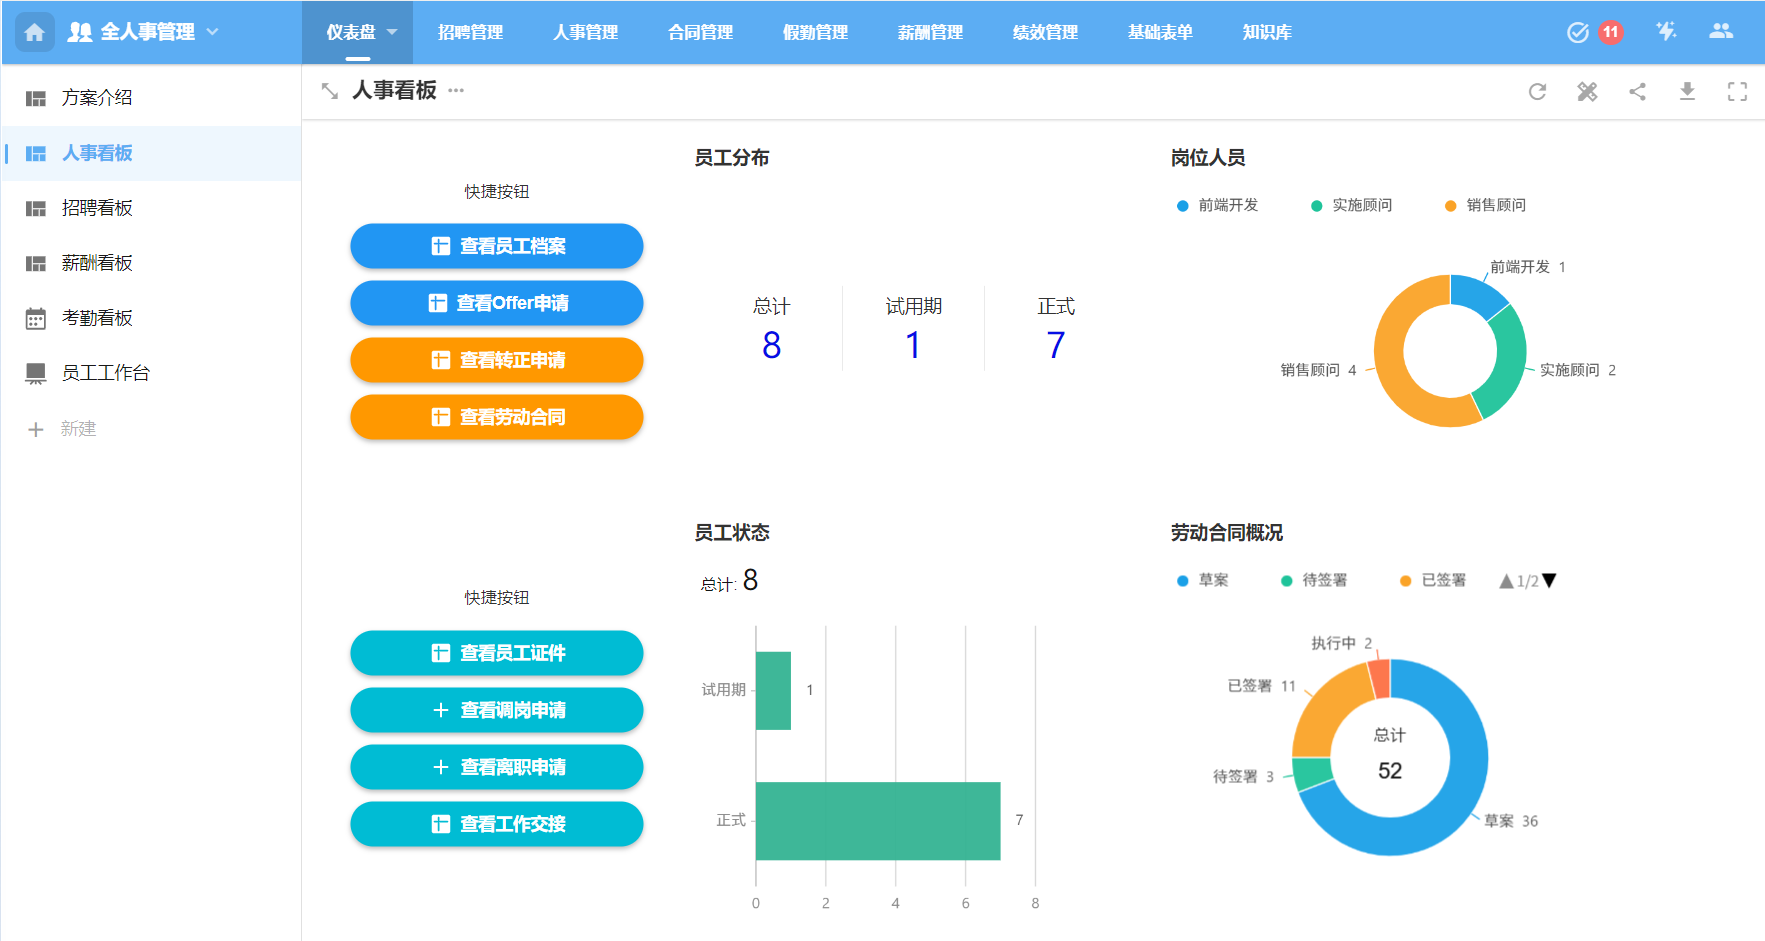Click the 查看离职申请 button
The height and width of the screenshot is (941, 1765).
497,767
